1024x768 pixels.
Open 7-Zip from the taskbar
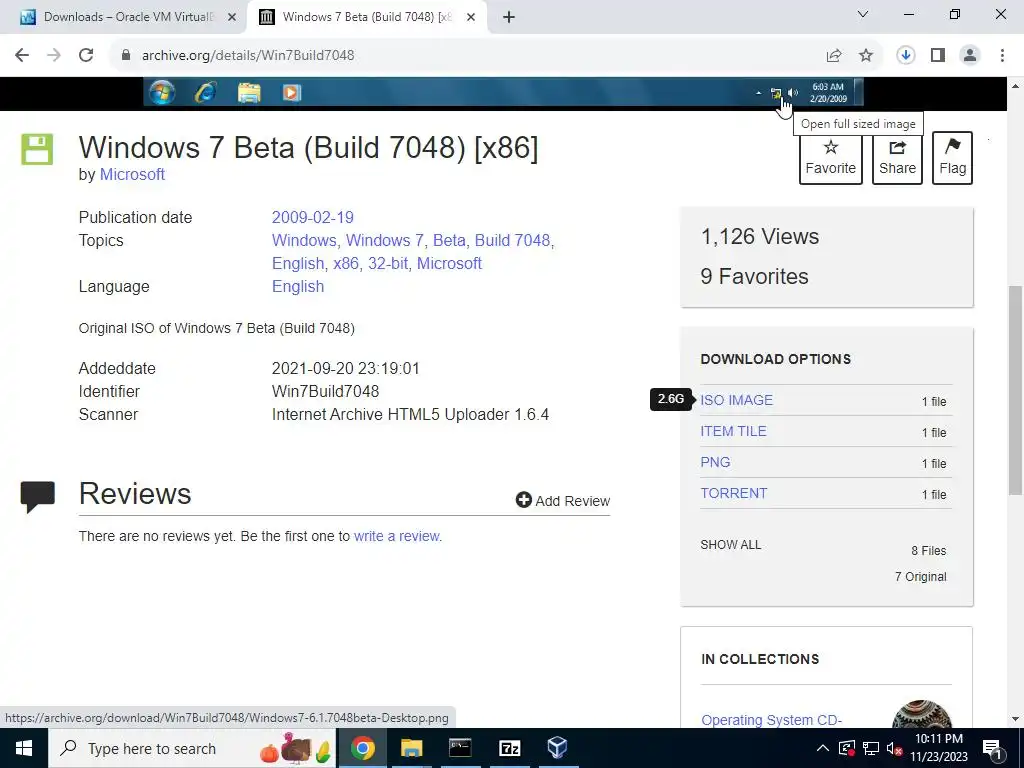509,748
